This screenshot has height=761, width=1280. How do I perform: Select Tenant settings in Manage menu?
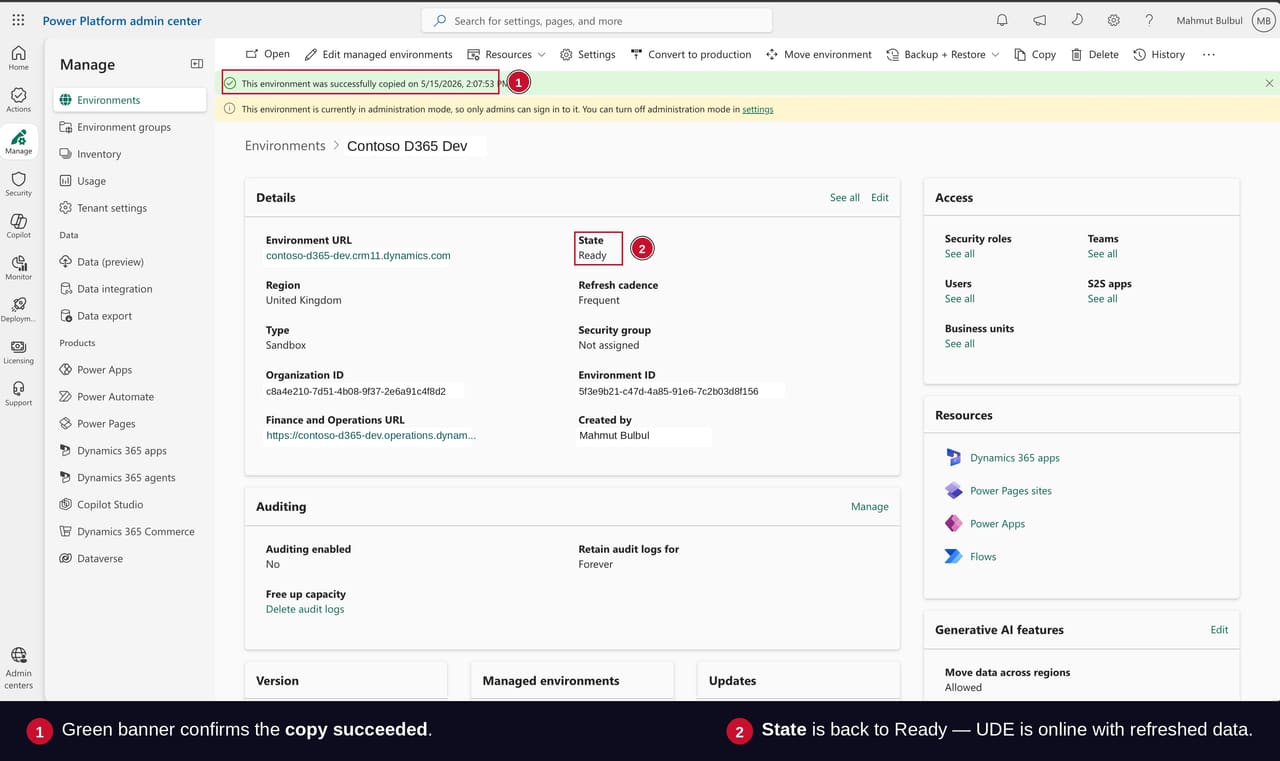130,208
